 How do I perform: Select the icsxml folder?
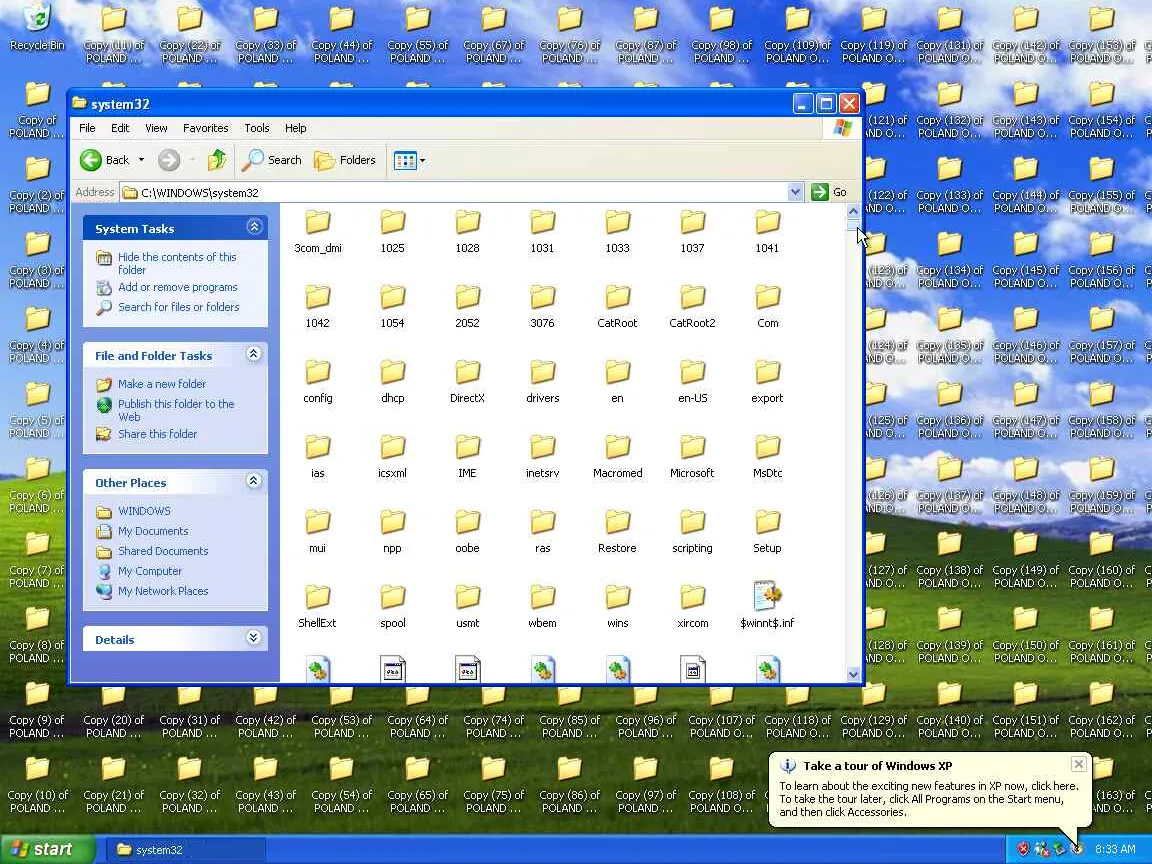coord(392,457)
